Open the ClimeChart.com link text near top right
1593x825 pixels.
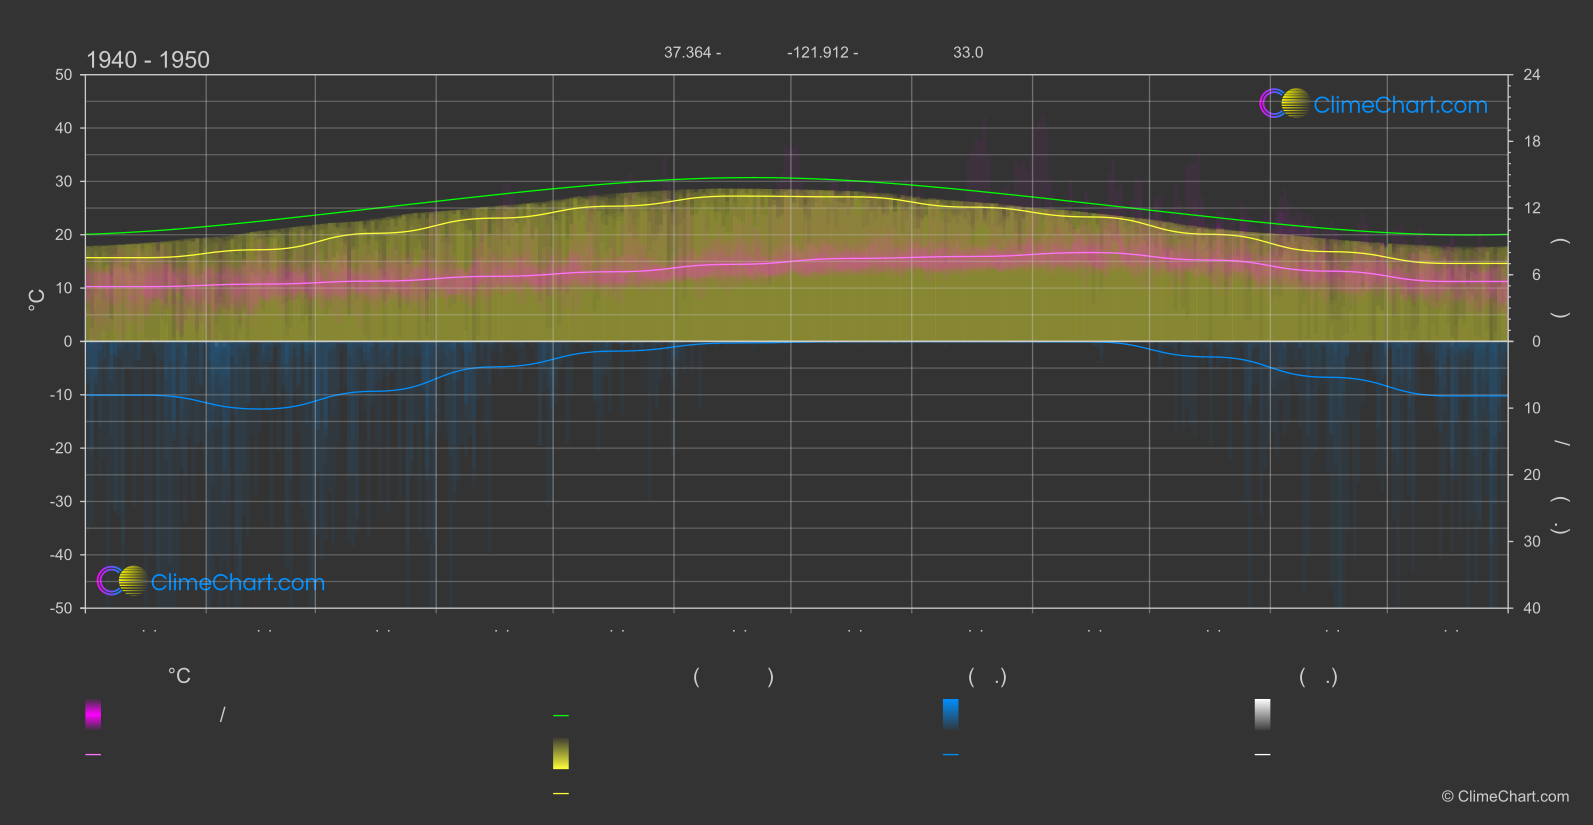click(1400, 105)
